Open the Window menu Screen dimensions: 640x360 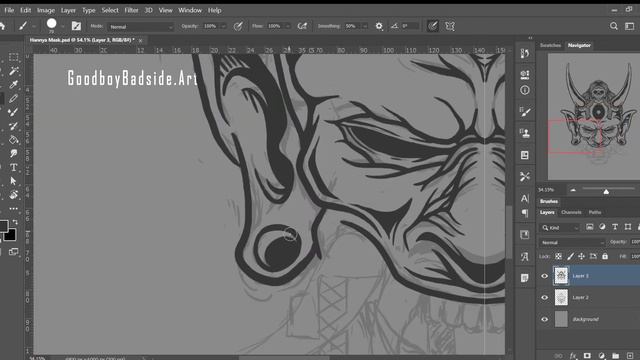[x=190, y=10]
